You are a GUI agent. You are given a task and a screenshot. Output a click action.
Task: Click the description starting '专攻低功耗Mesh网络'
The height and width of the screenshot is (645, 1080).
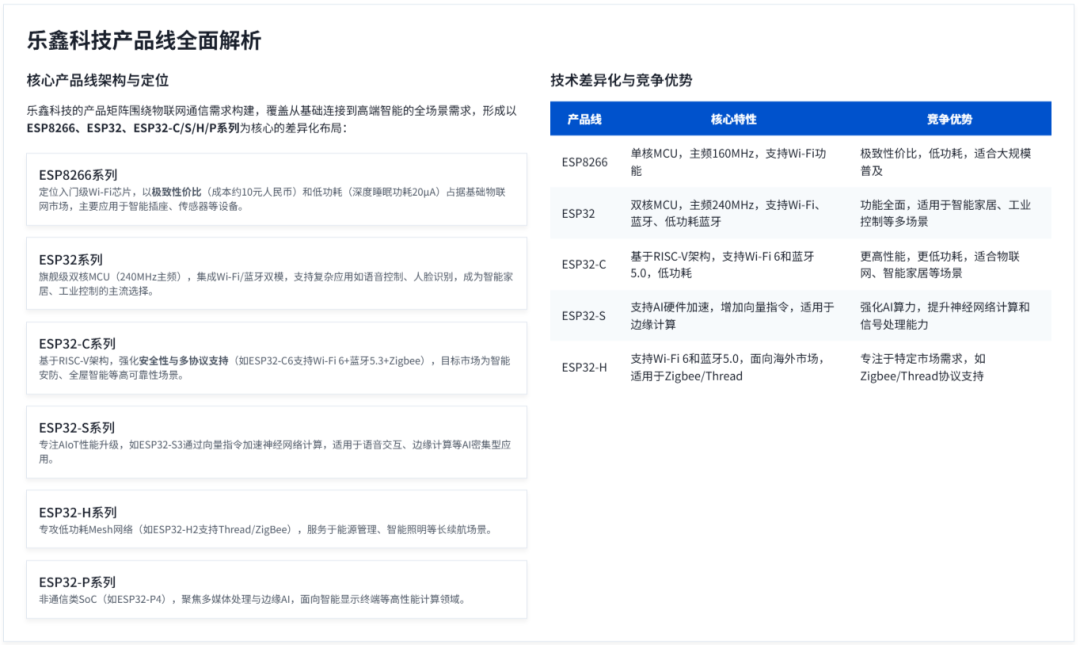point(266,530)
